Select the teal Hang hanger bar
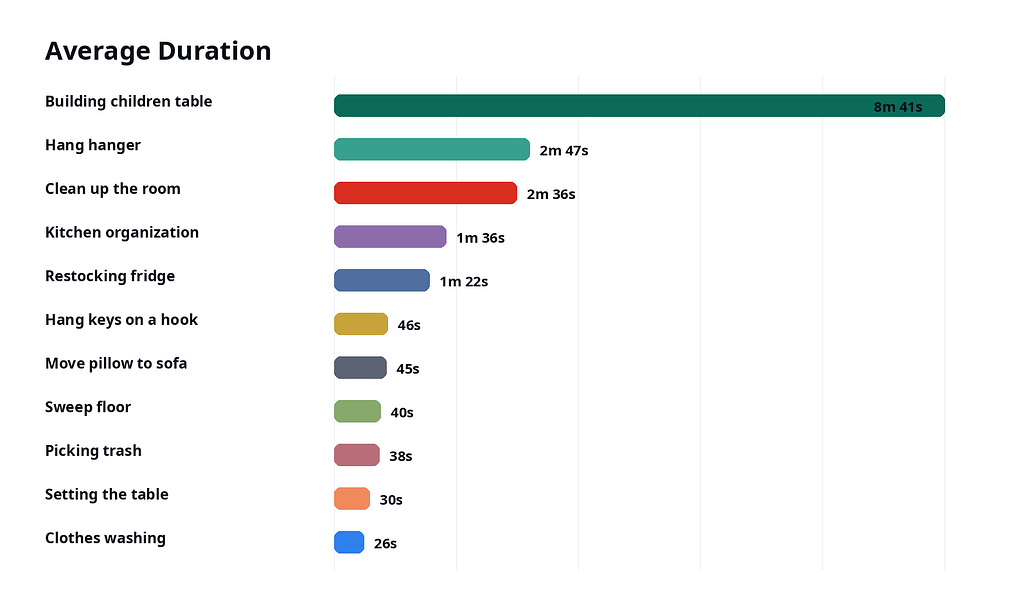Image resolution: width=1028 pixels, height=610 pixels. coord(432,150)
